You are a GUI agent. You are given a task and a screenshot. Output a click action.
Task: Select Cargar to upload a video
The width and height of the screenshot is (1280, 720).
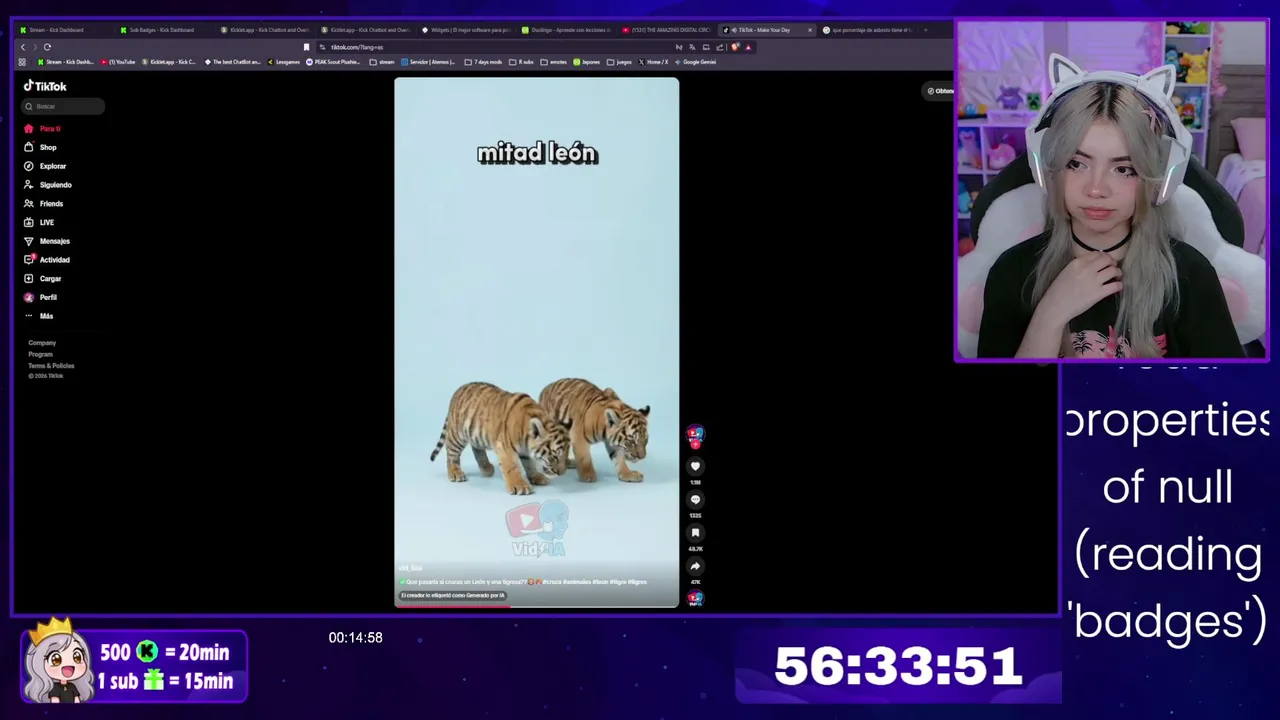tap(43, 279)
